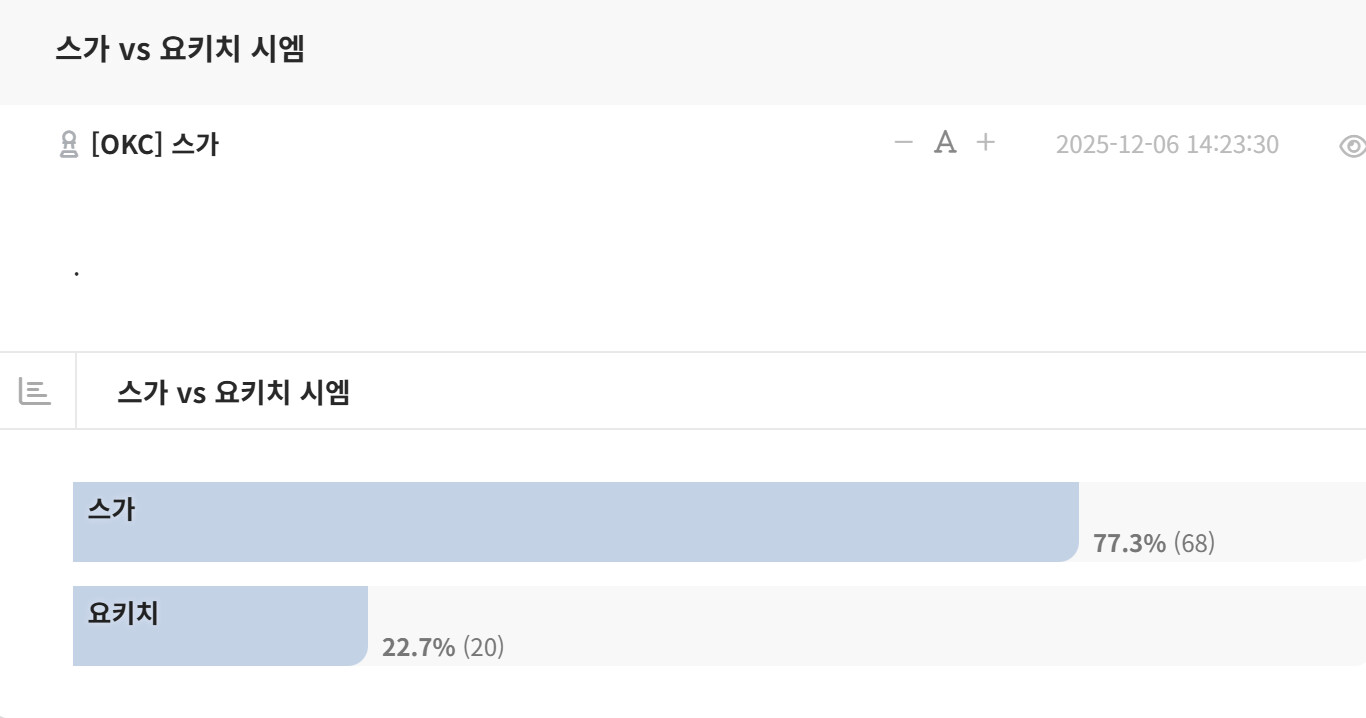1366x718 pixels.
Task: Click the post timestamp 2025-12-06 14:23:30
Action: click(x=1167, y=145)
